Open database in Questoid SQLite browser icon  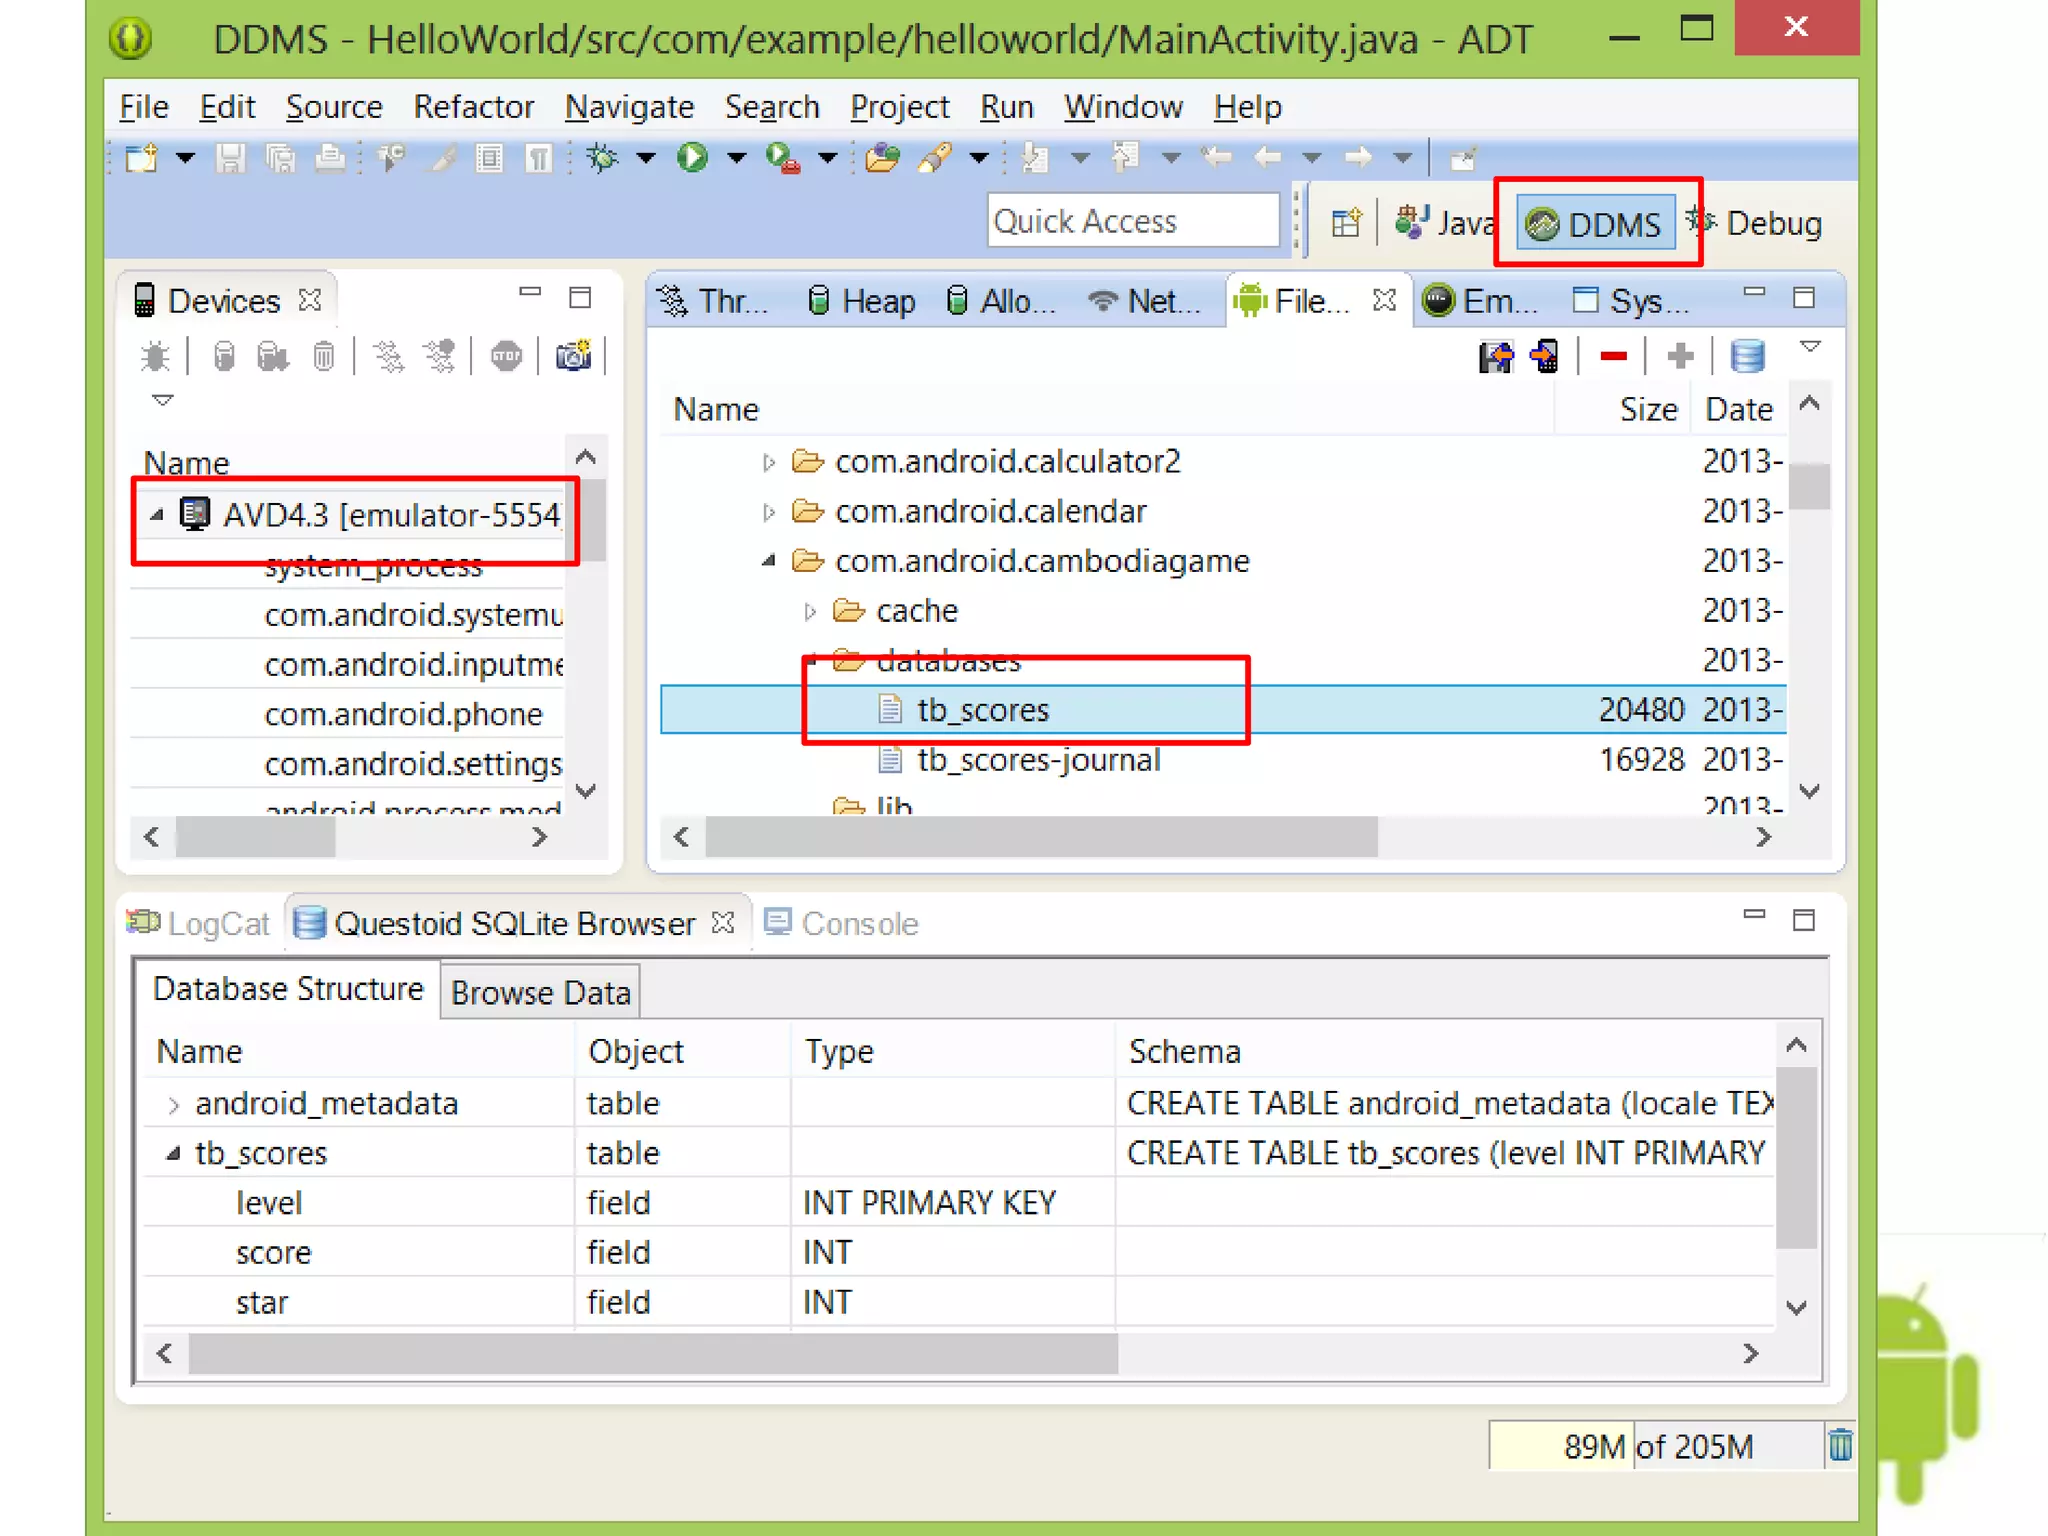pyautogui.click(x=1747, y=356)
